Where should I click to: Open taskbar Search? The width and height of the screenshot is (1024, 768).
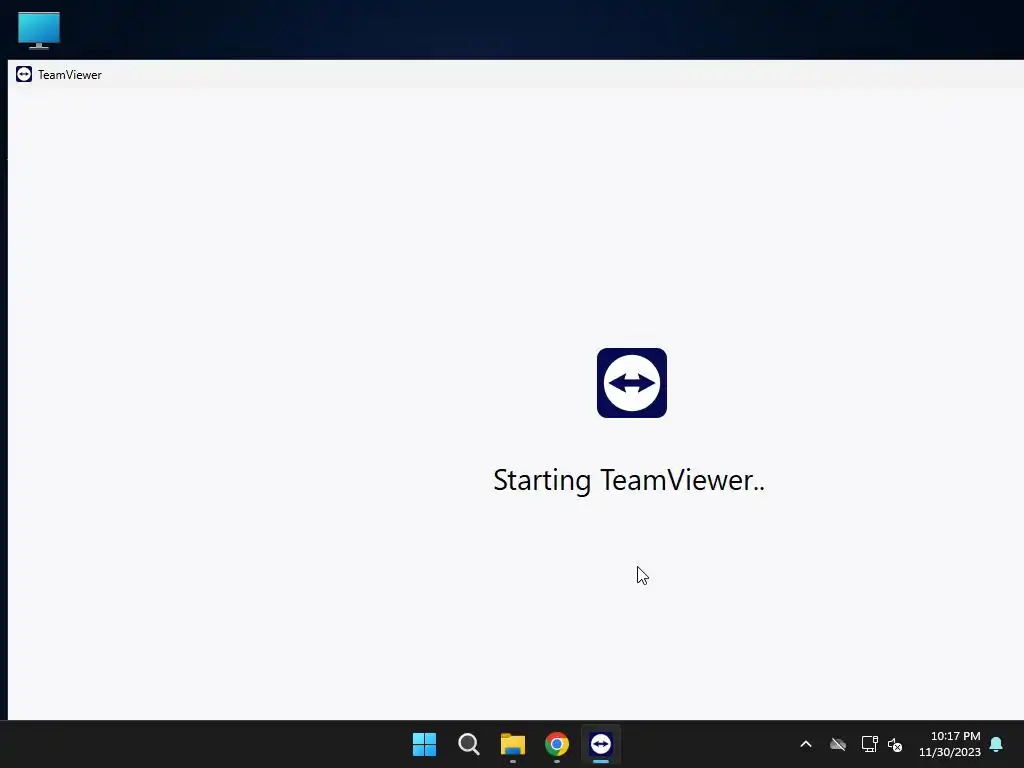[x=468, y=744]
